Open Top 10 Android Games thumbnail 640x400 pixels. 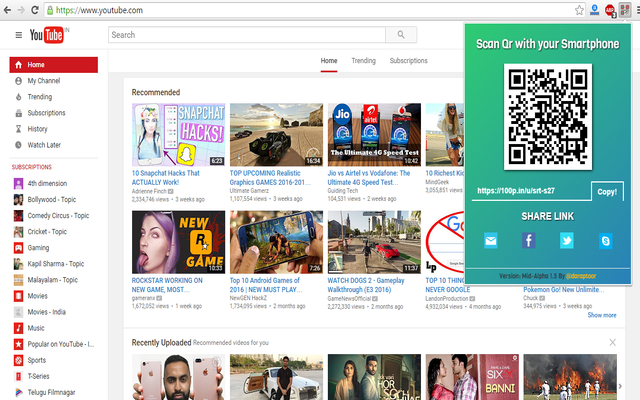tap(276, 242)
